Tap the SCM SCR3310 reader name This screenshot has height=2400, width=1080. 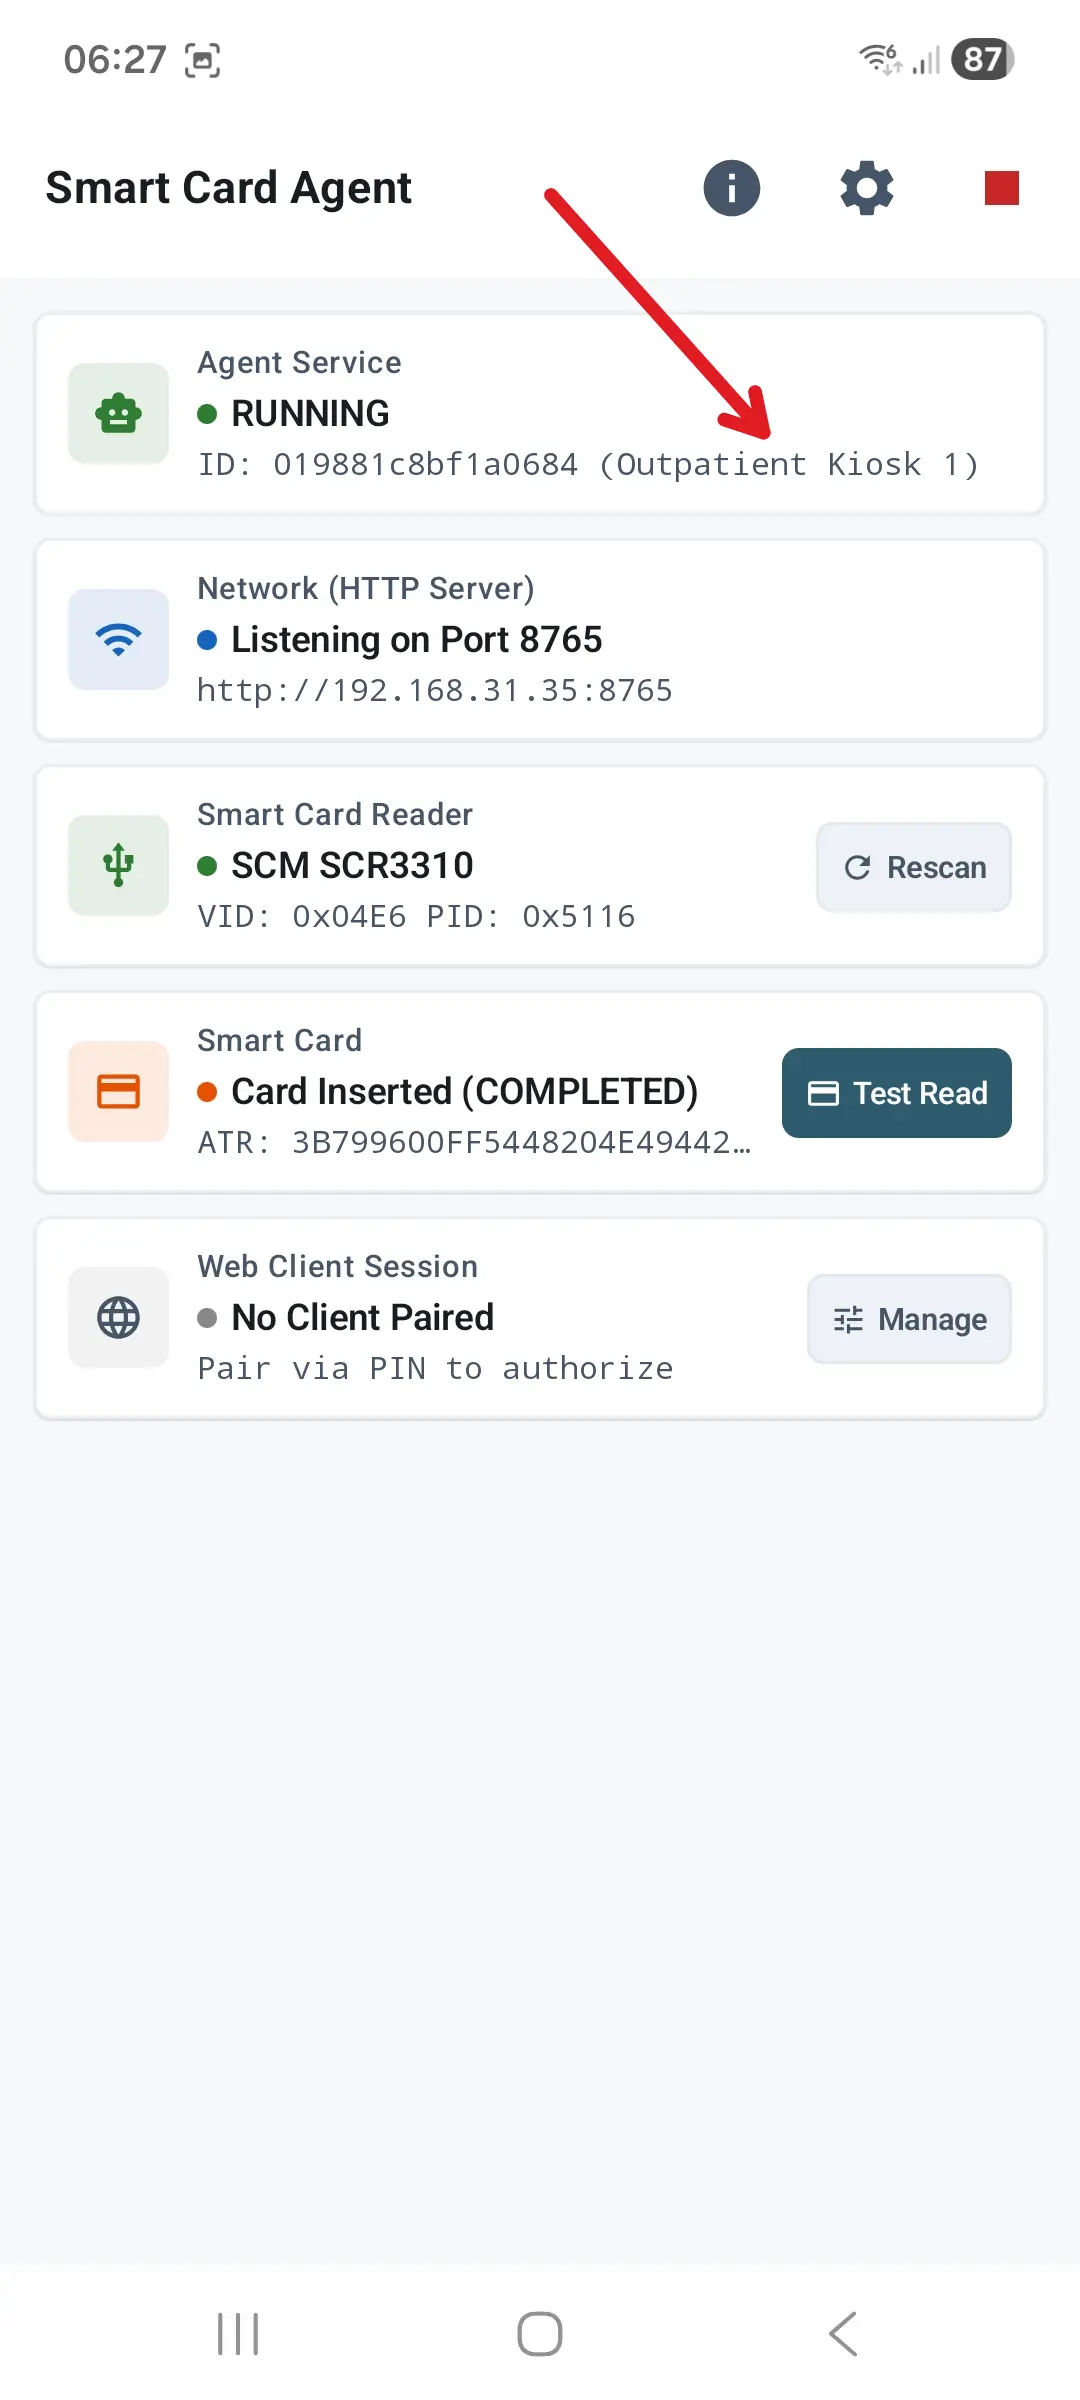click(x=352, y=865)
